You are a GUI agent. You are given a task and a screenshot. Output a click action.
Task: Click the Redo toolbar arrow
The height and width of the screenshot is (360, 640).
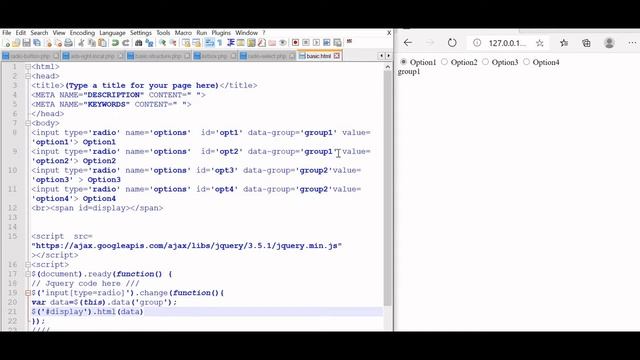click(x=125, y=42)
